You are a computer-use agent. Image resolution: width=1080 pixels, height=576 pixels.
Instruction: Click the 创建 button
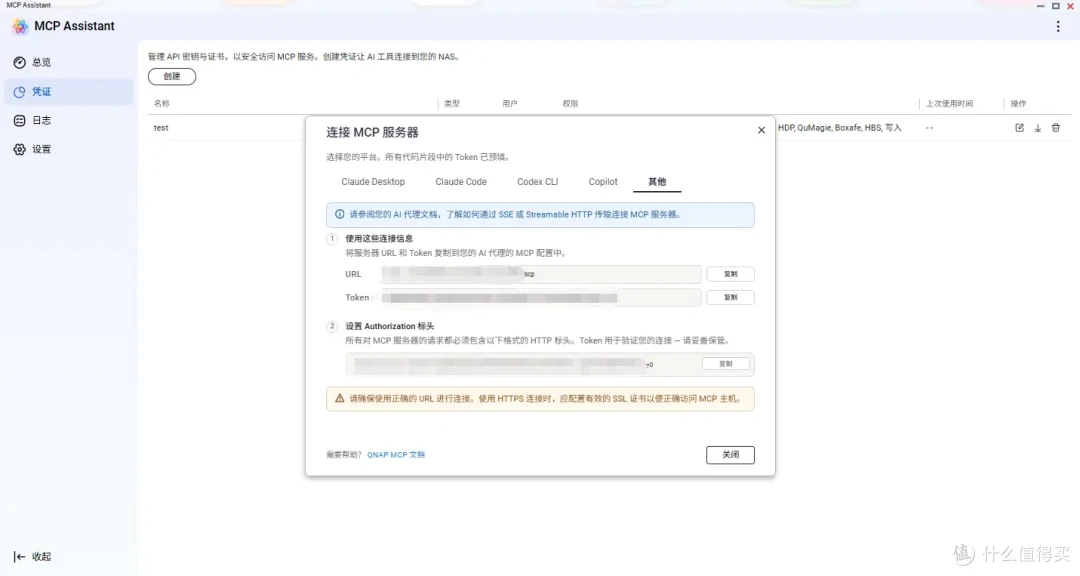pyautogui.click(x=172, y=76)
